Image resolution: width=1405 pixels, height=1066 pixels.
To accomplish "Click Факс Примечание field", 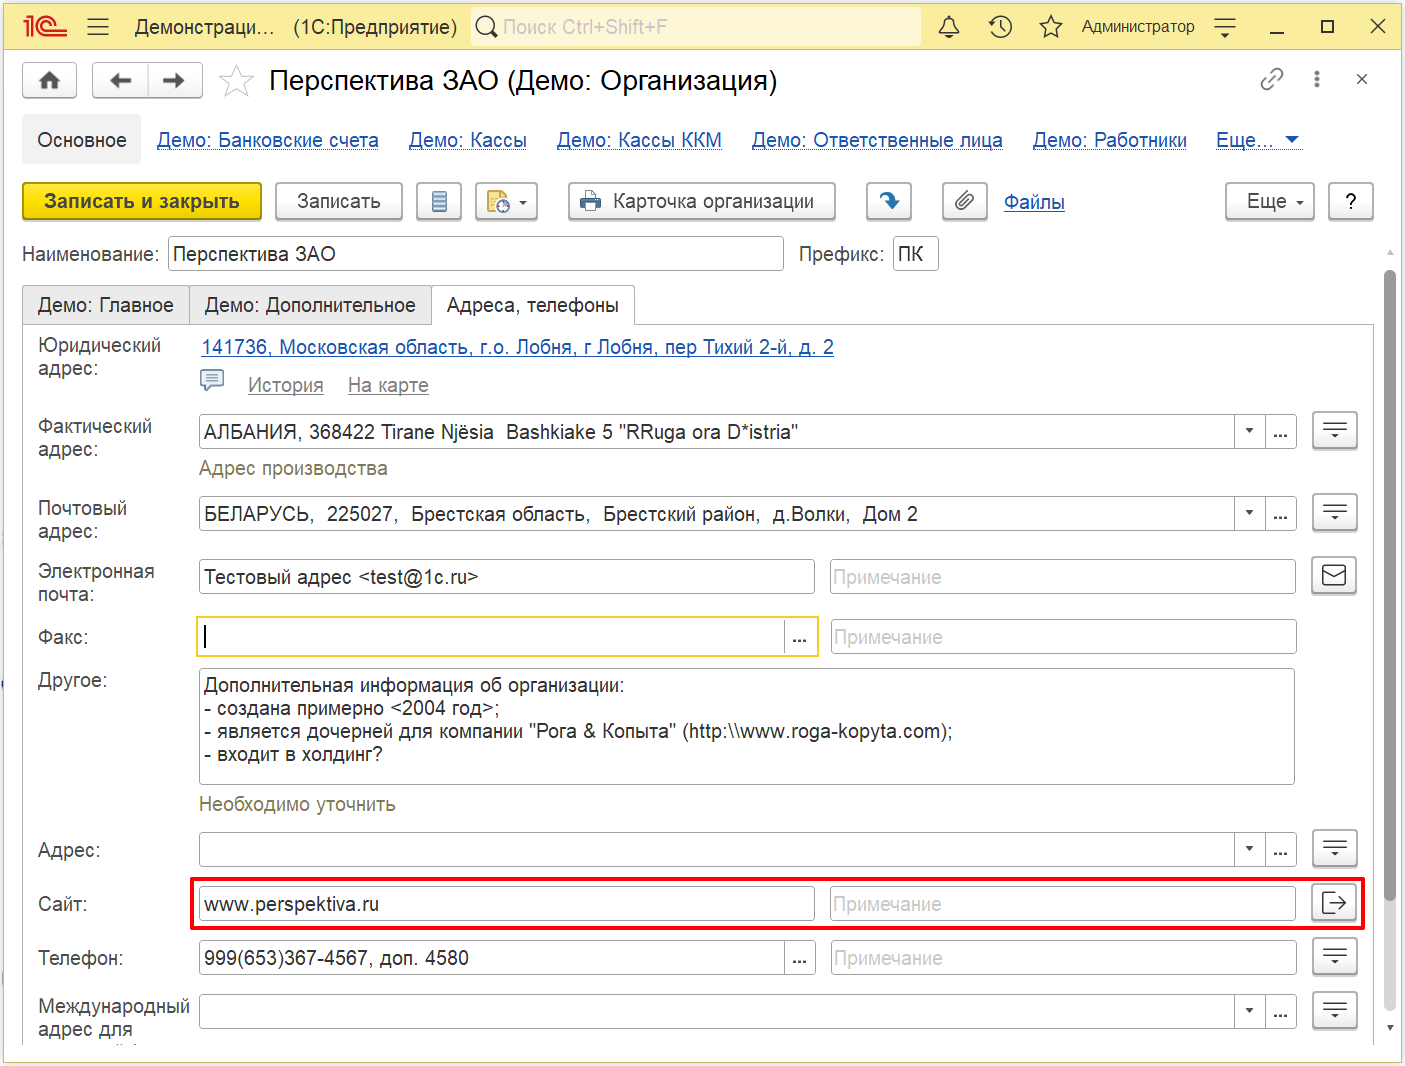I will pyautogui.click(x=1064, y=637).
